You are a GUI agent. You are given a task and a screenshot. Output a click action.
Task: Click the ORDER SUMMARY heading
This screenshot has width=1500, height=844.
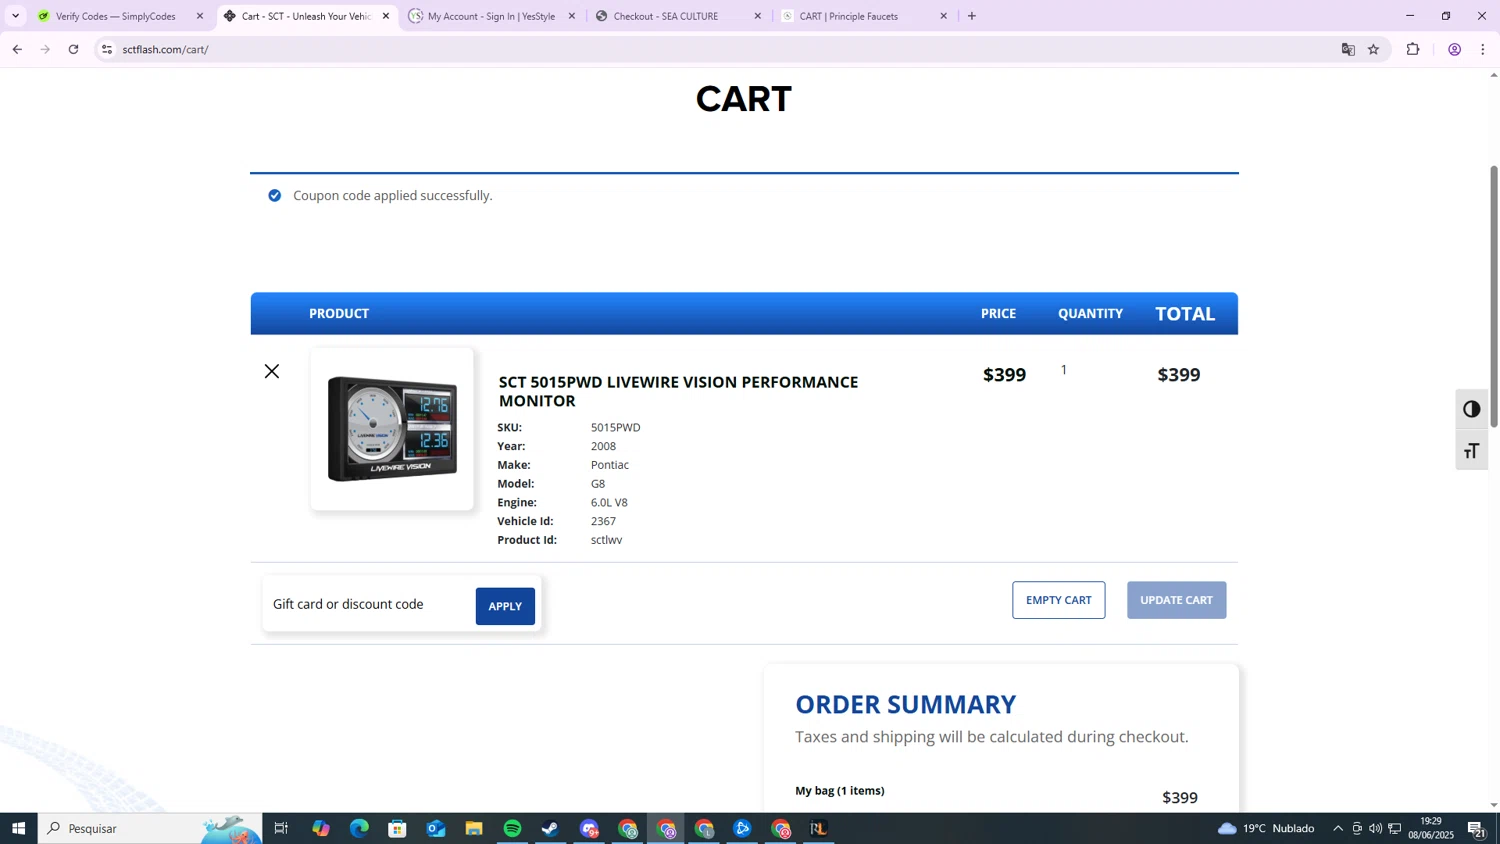point(906,704)
